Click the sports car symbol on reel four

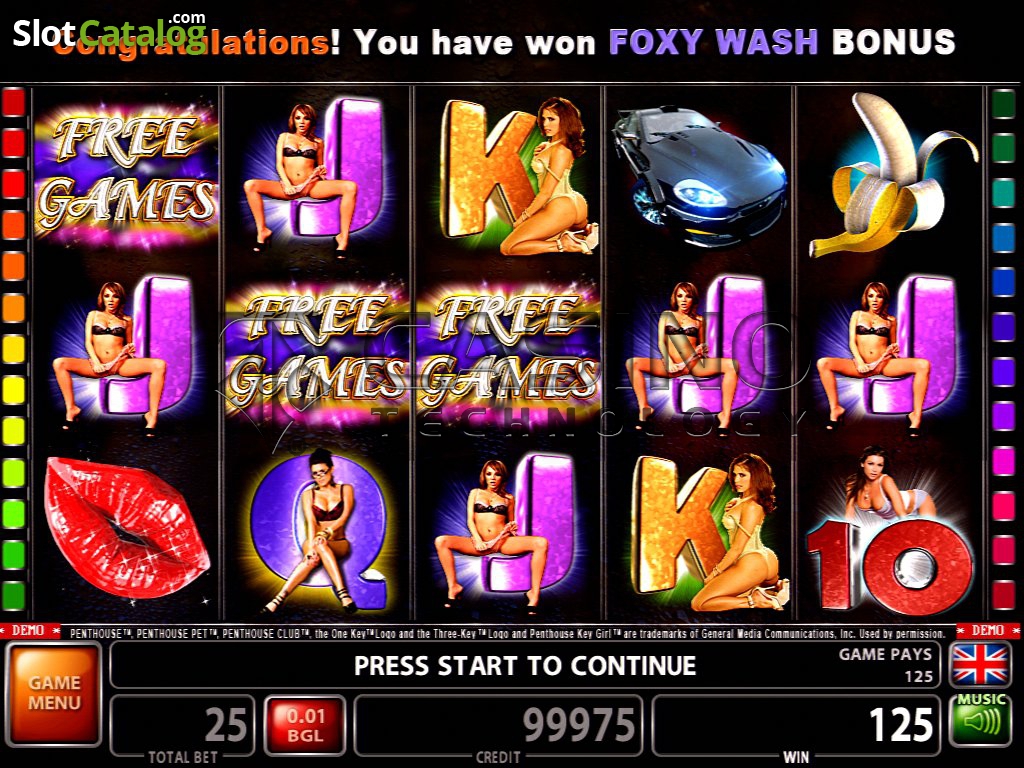[699, 177]
